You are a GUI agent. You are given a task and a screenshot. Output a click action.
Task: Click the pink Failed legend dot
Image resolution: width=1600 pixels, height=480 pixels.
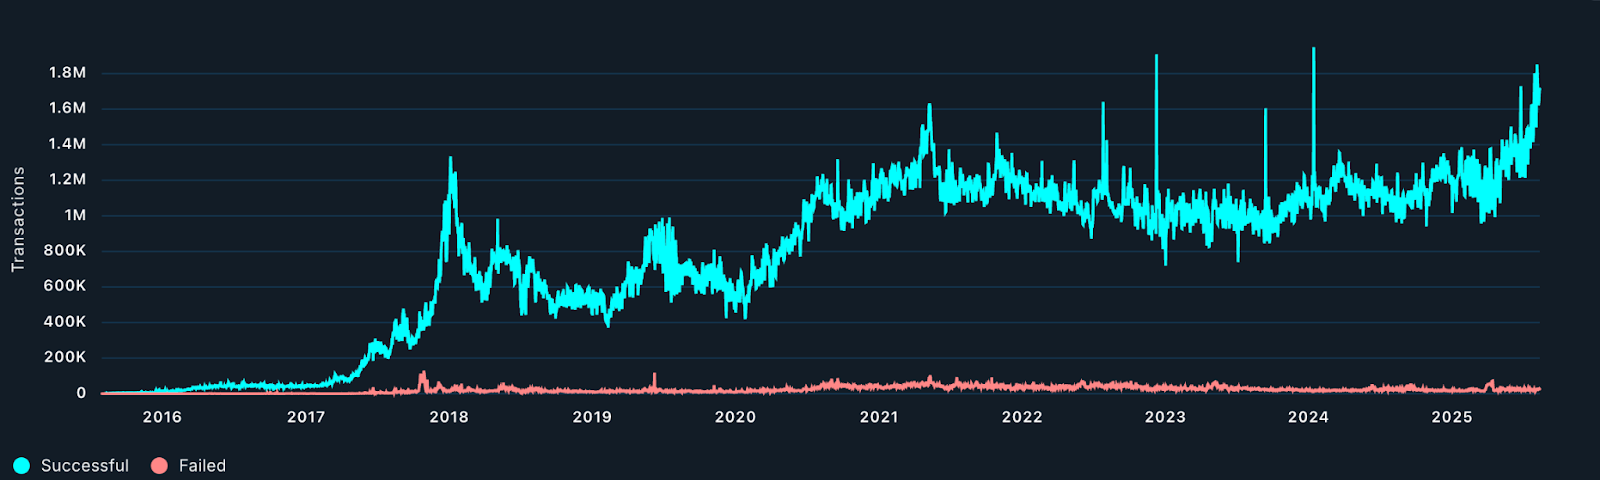[x=158, y=465]
